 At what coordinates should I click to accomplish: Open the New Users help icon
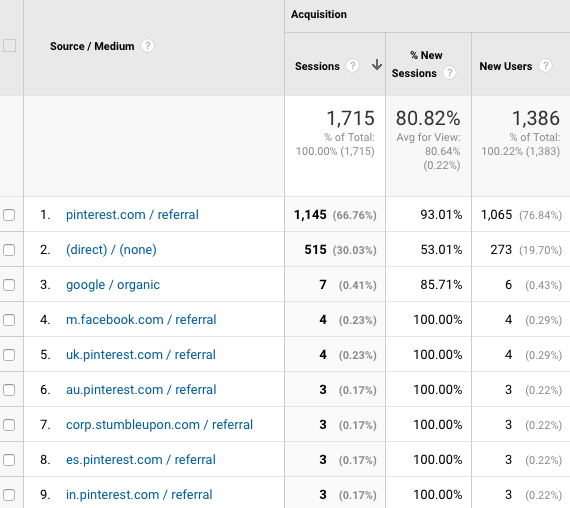545,66
